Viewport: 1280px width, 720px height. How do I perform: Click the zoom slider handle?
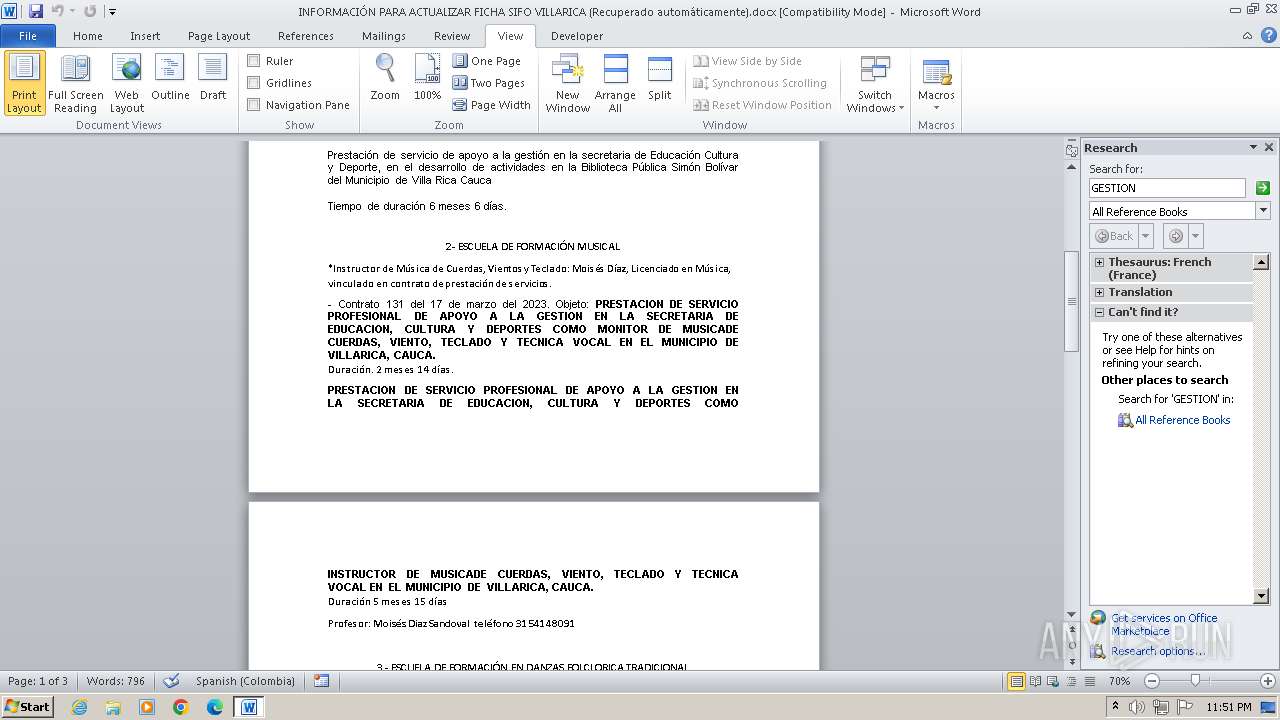pos(1195,681)
